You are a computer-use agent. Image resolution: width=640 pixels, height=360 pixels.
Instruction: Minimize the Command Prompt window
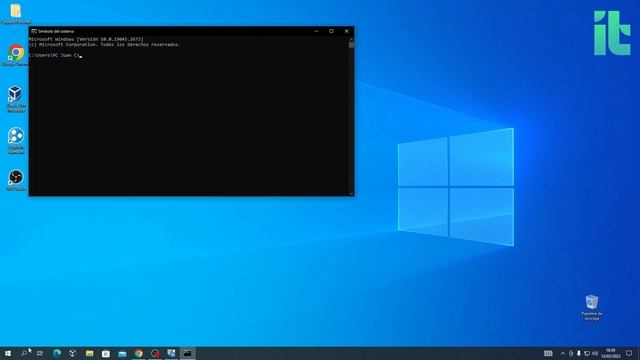316,31
